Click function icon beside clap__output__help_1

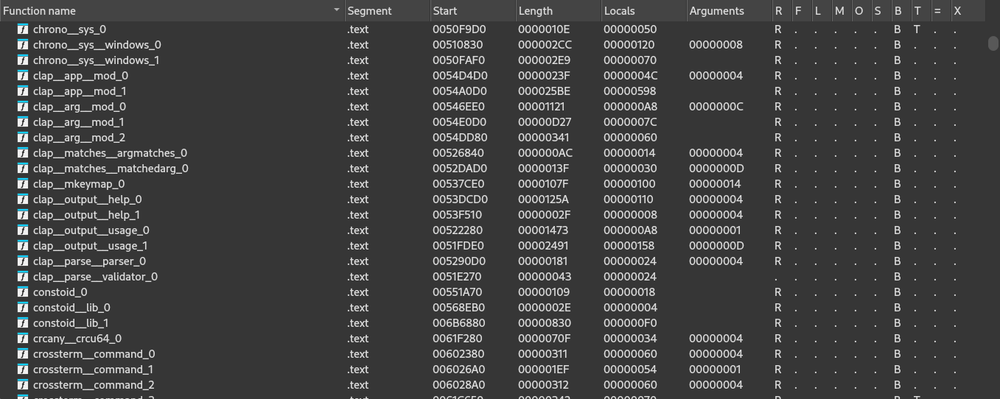tap(23, 215)
